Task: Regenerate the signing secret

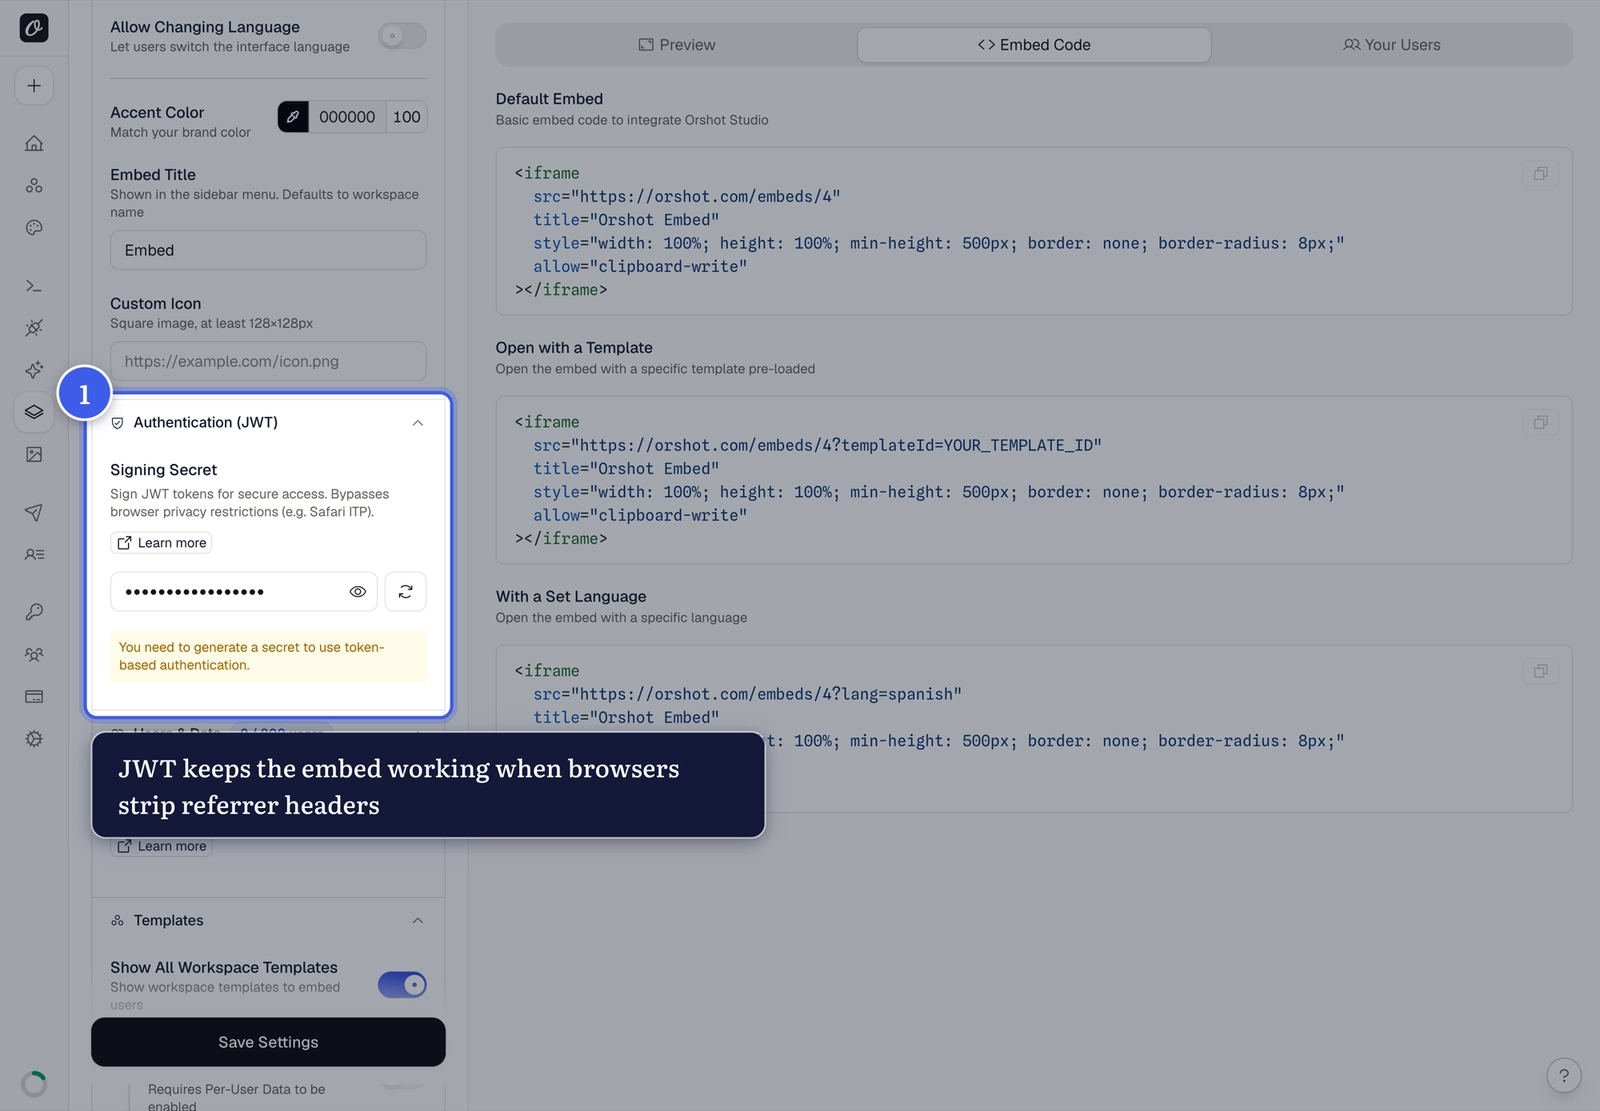Action: pos(405,592)
